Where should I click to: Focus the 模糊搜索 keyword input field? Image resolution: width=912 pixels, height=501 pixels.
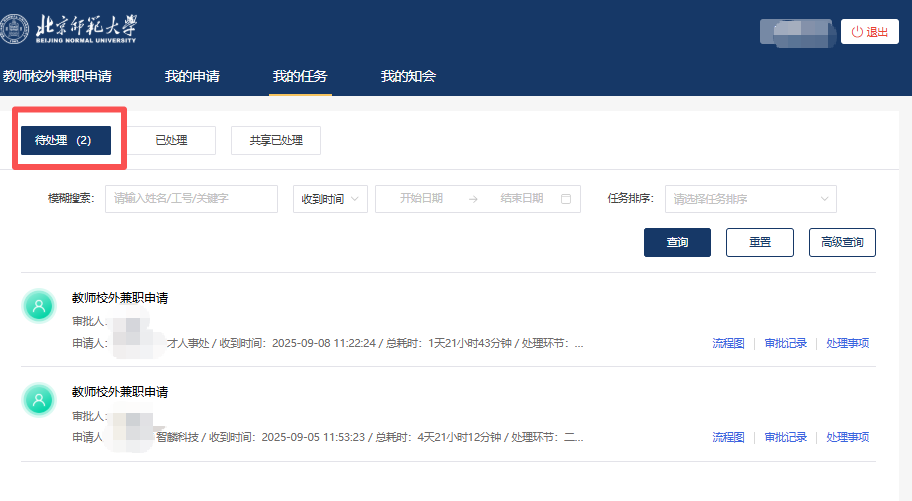point(191,199)
